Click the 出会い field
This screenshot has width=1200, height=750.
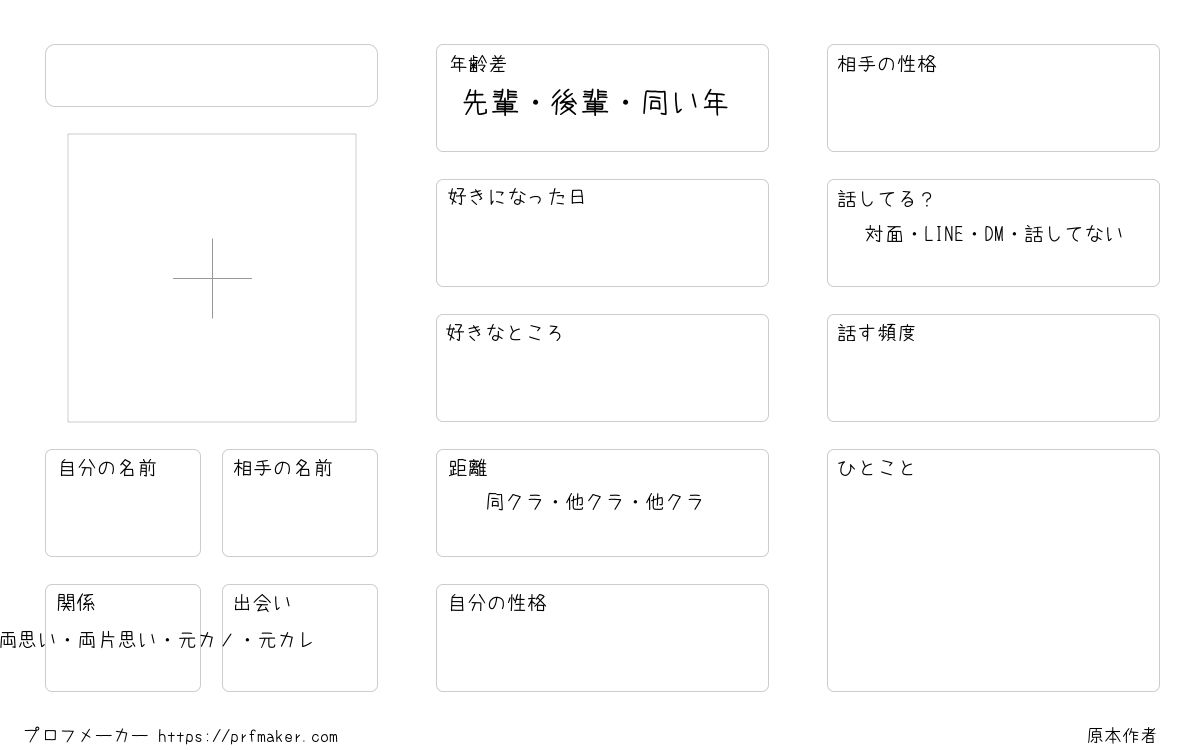[x=300, y=638]
